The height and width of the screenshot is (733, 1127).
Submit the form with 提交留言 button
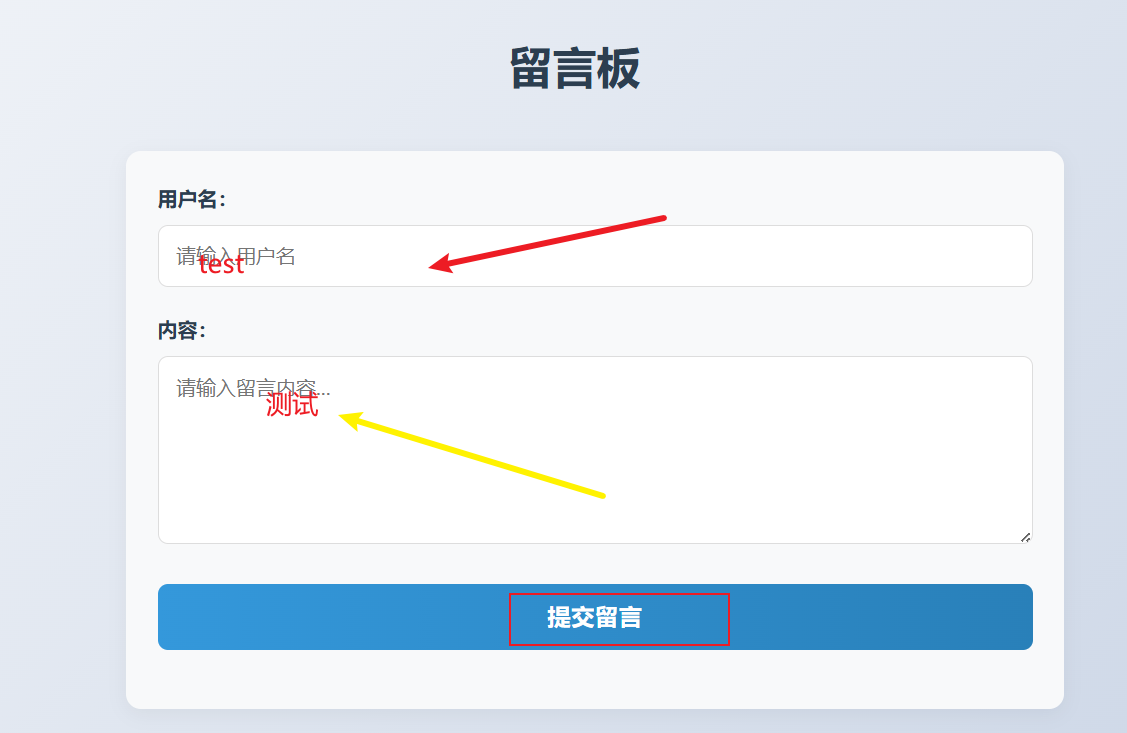pos(595,617)
